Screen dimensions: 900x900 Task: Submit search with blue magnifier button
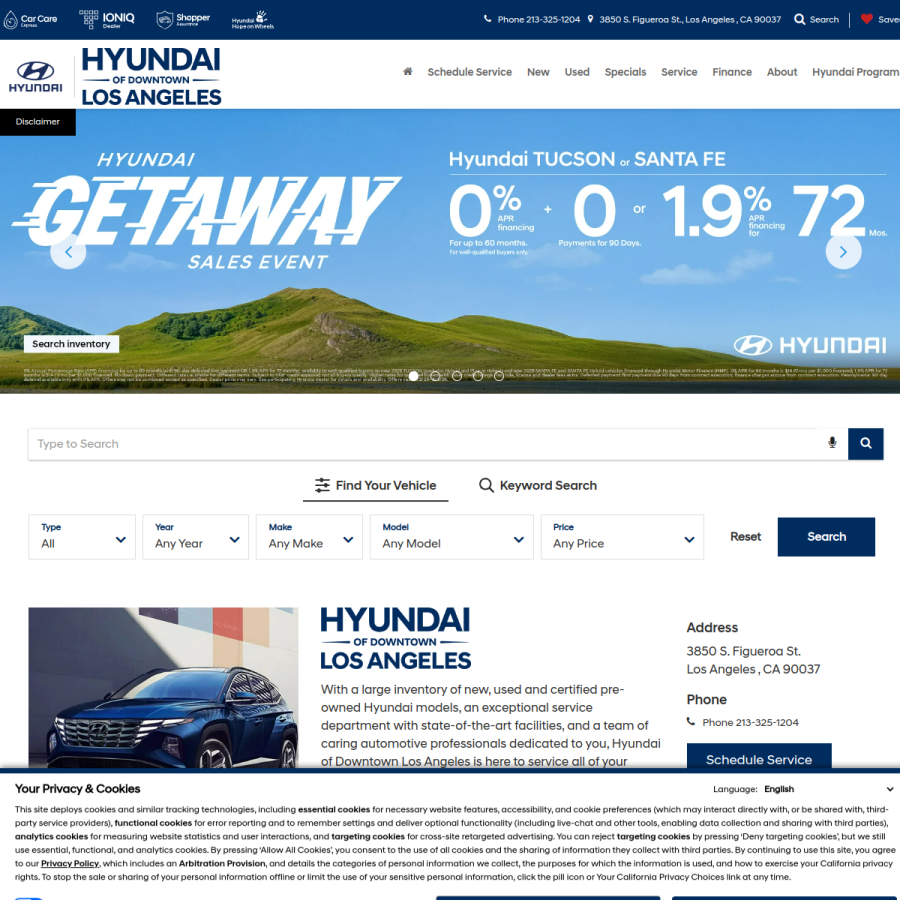(866, 444)
